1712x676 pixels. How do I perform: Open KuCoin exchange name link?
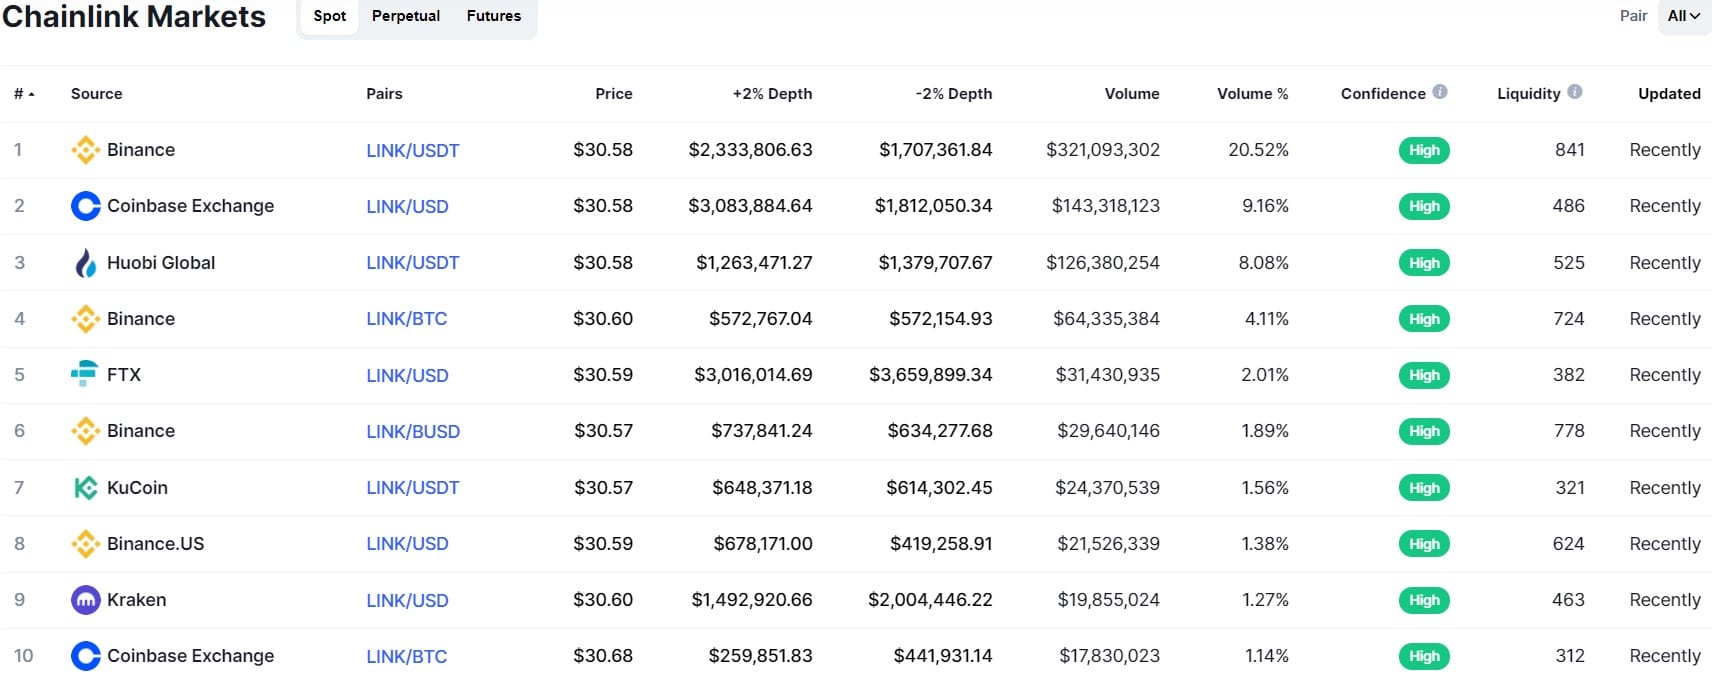click(x=137, y=488)
